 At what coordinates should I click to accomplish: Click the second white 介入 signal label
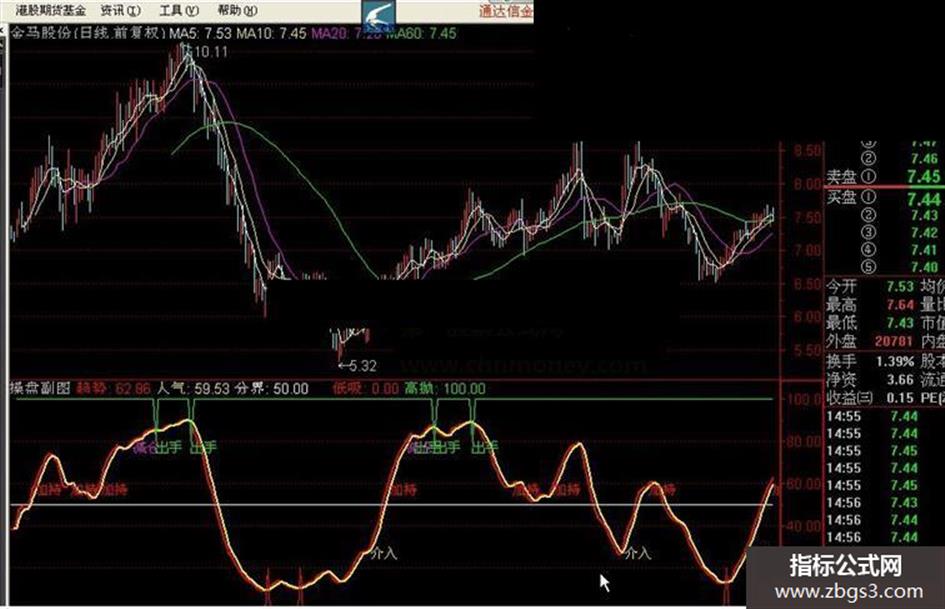pos(638,552)
